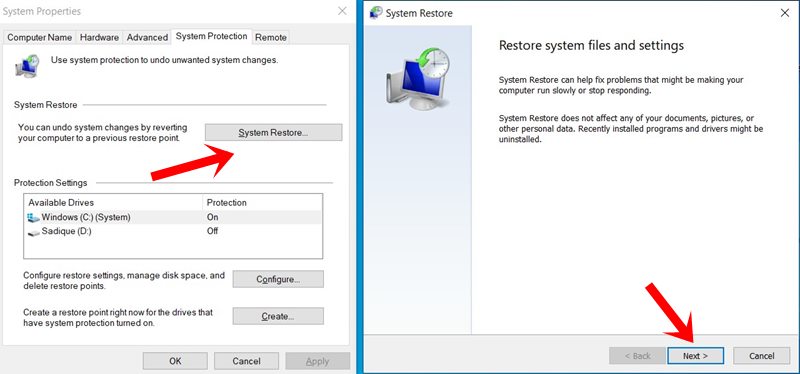Switch to the Advanced tab

point(147,37)
